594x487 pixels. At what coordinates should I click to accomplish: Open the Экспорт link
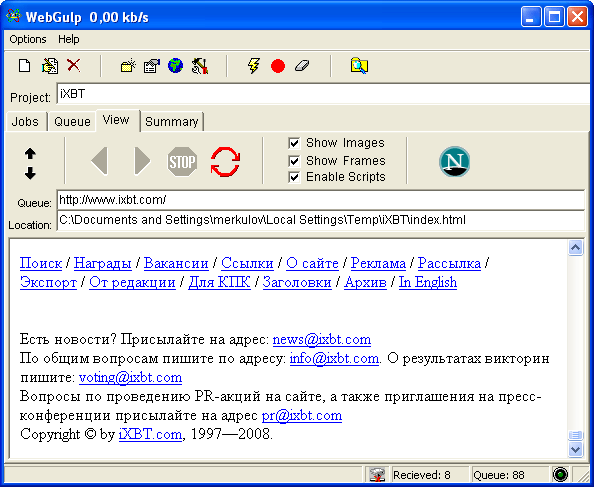(x=48, y=283)
